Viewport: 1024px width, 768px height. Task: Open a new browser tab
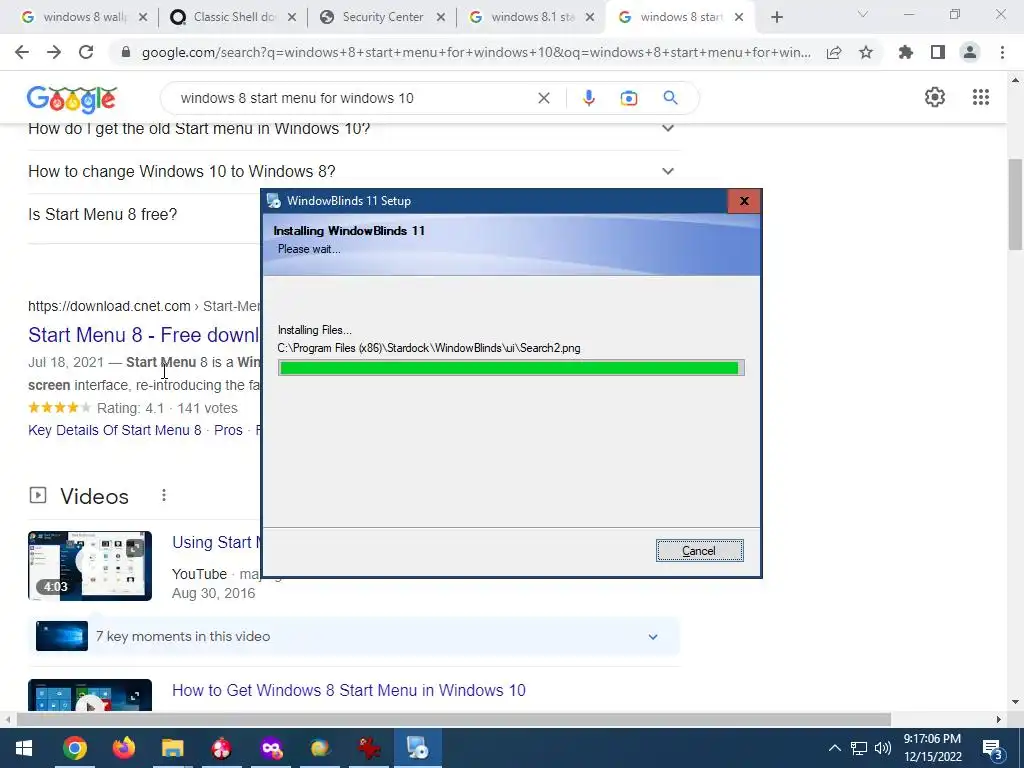click(776, 17)
